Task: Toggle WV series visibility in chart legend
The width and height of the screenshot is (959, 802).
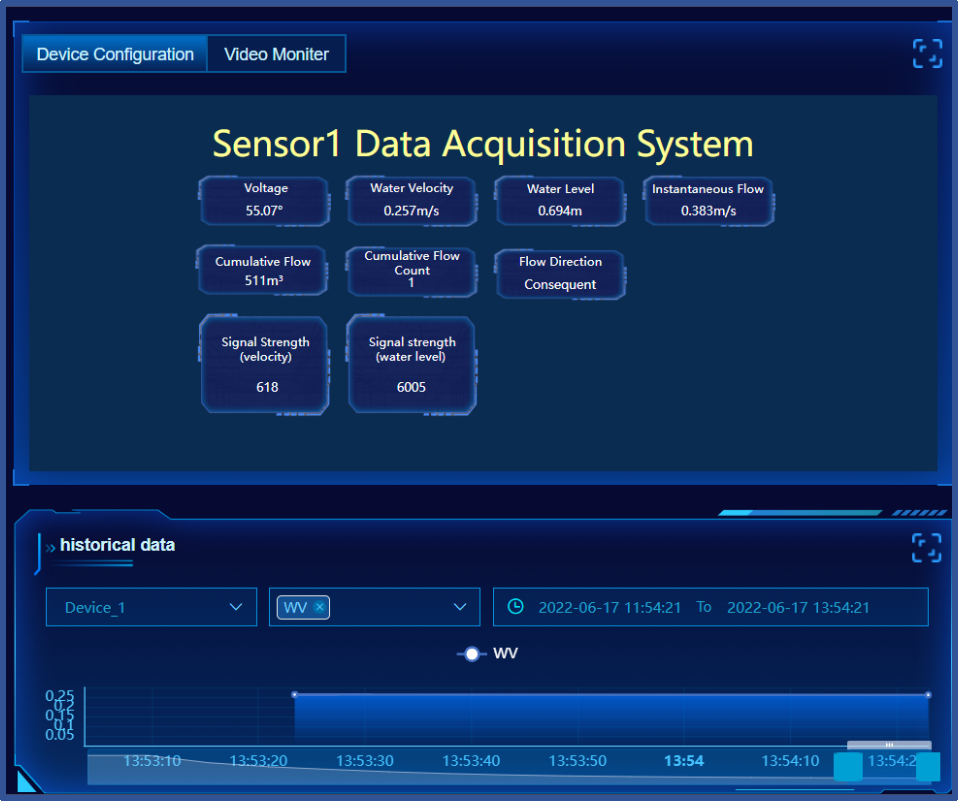Action: pyautogui.click(x=486, y=653)
